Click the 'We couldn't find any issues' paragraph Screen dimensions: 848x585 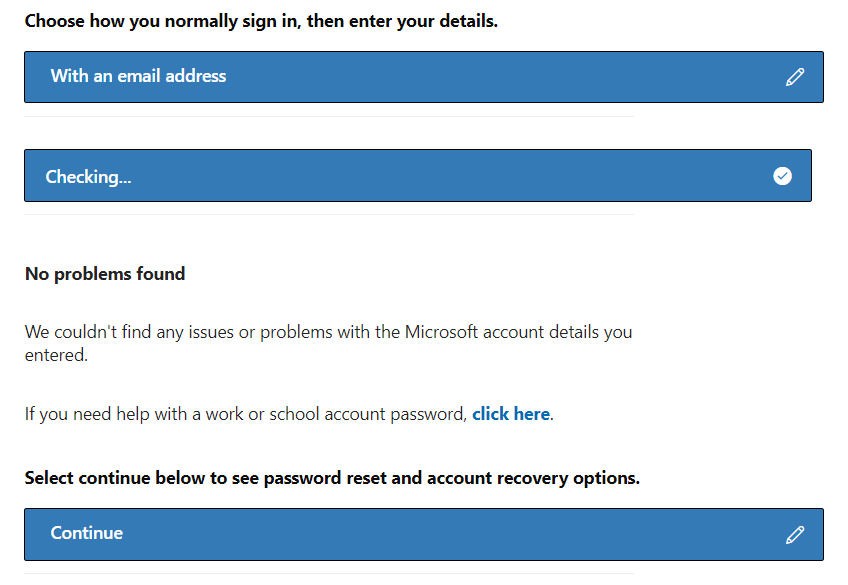[328, 343]
